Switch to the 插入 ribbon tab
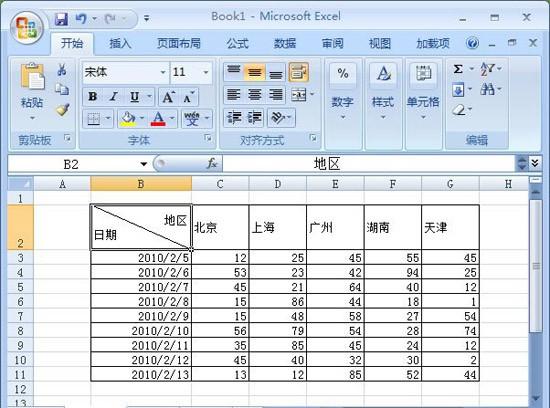 (120, 44)
